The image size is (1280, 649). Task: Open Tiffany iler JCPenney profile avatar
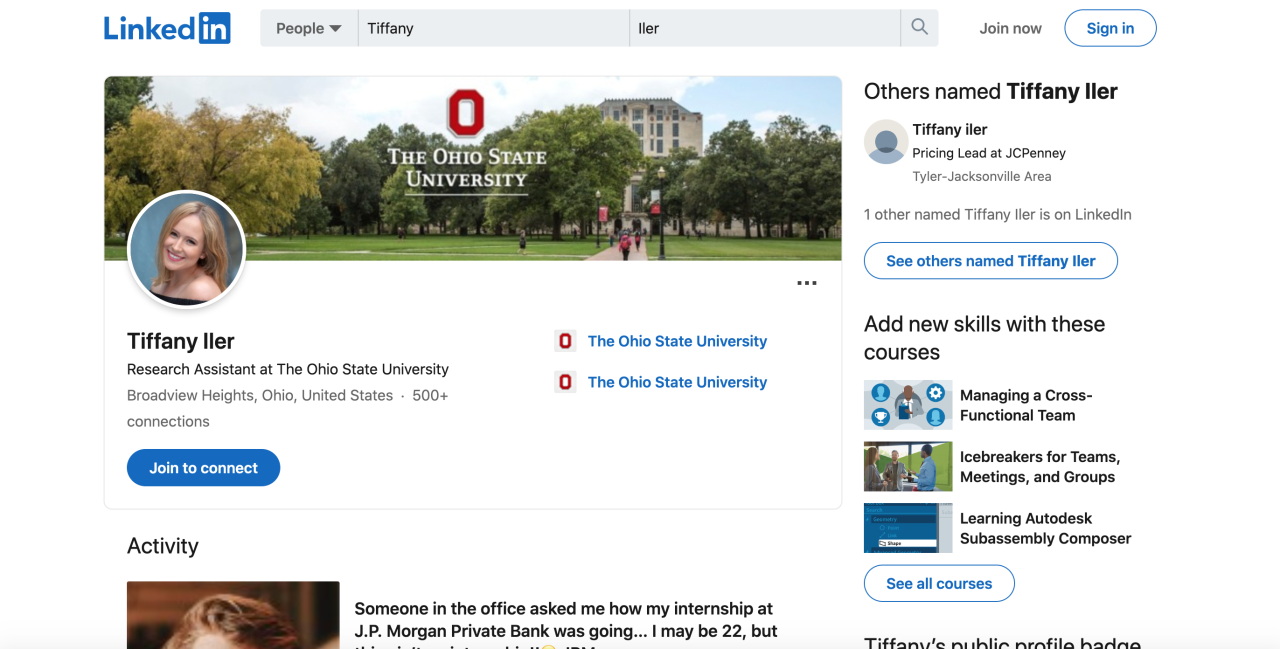click(886, 142)
